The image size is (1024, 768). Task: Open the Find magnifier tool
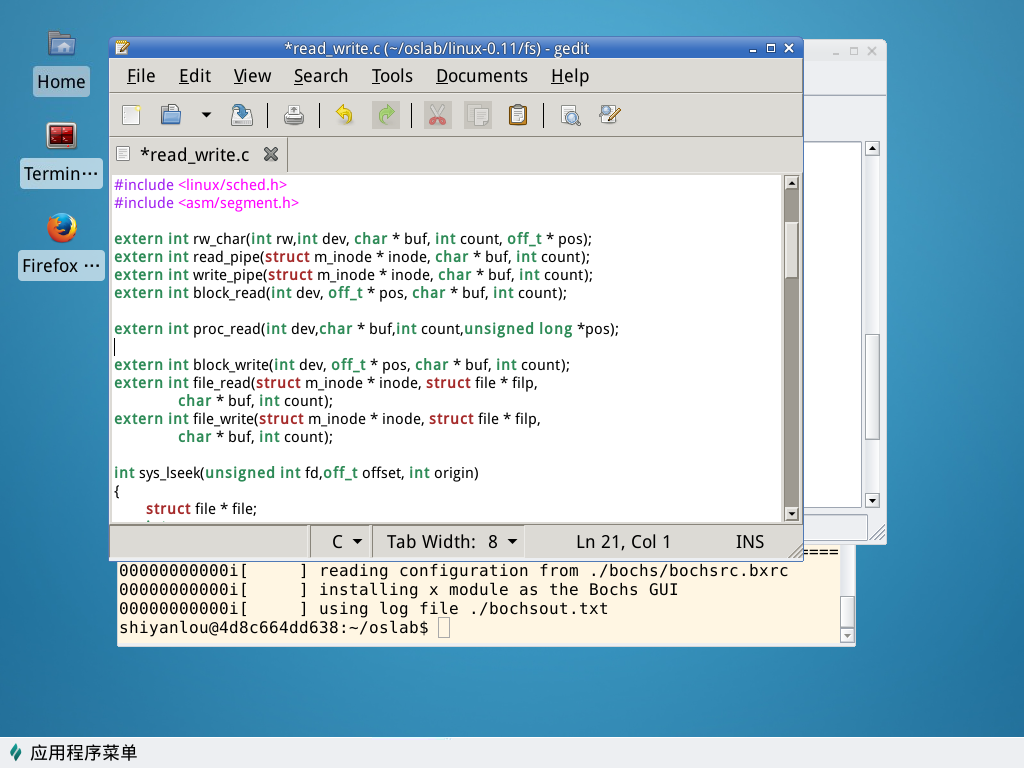(x=570, y=115)
